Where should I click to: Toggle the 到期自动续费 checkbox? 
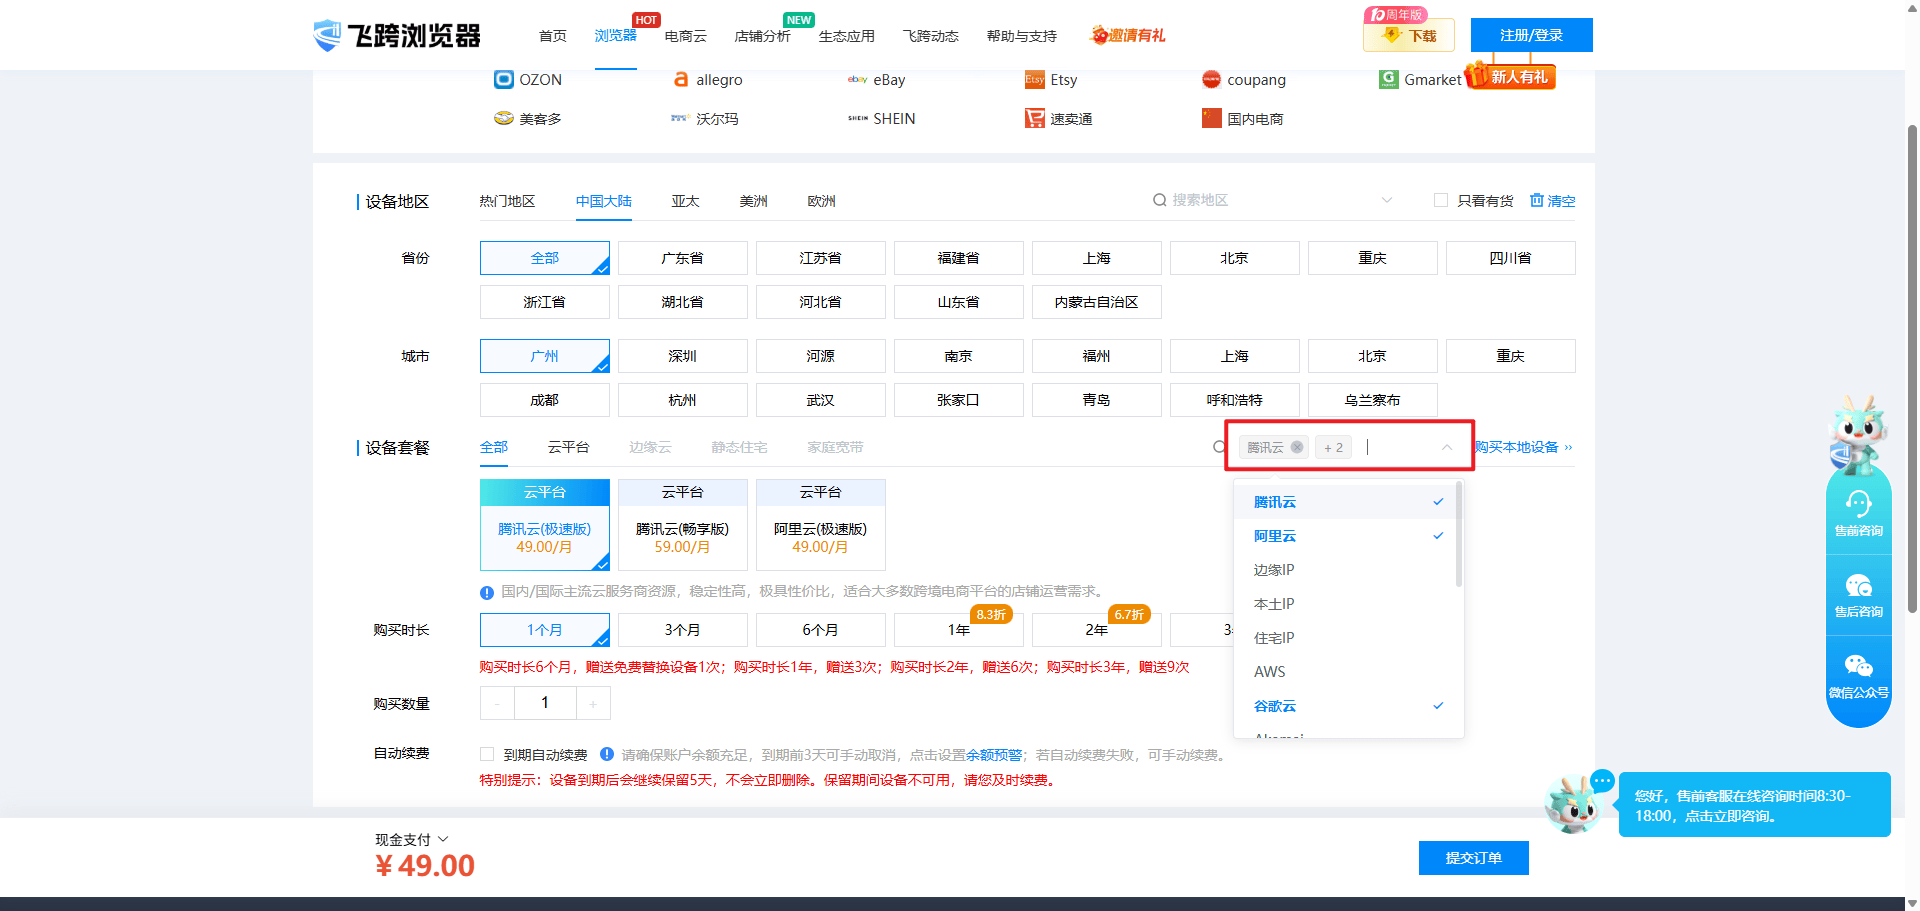pyautogui.click(x=487, y=755)
